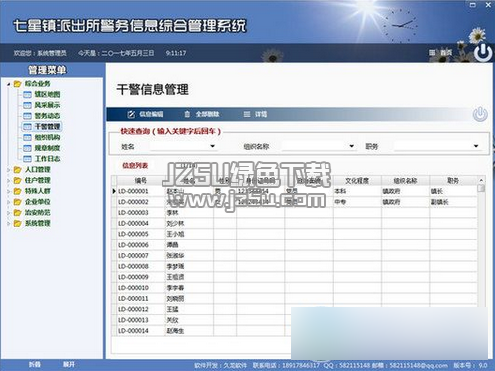Click the row selector arrow beside LD-000001
The width and height of the screenshot is (495, 371).
114,191
